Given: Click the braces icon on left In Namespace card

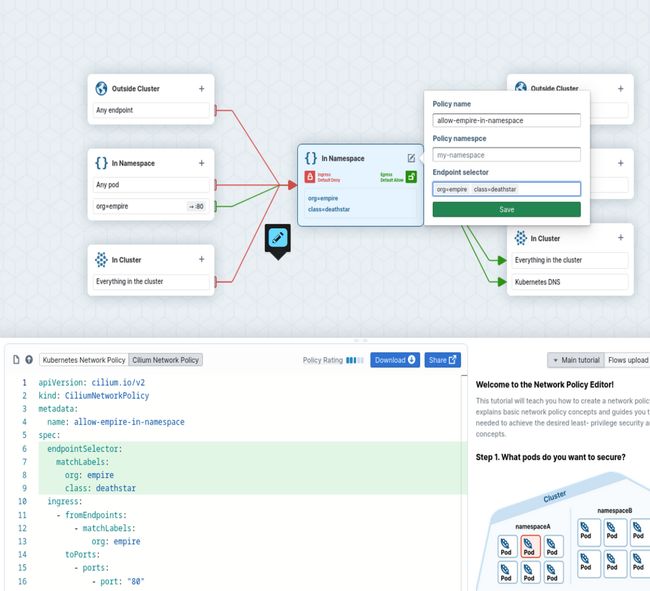Looking at the screenshot, I should pyautogui.click(x=101, y=163).
